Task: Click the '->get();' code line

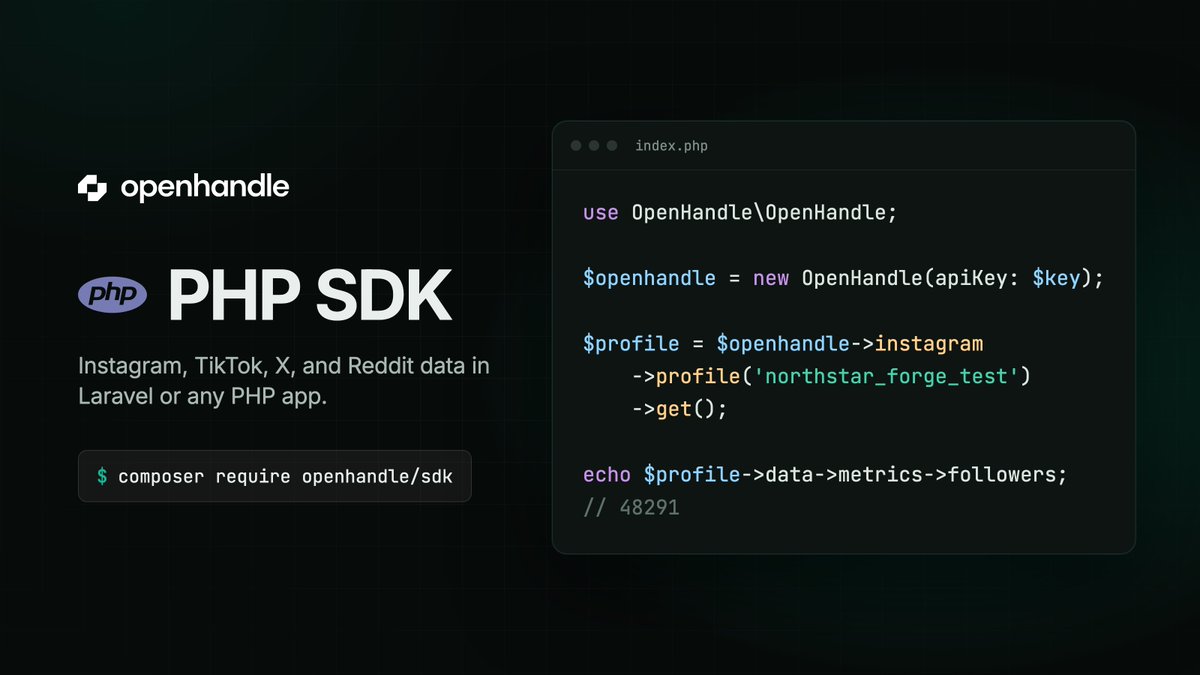Action: (680, 409)
